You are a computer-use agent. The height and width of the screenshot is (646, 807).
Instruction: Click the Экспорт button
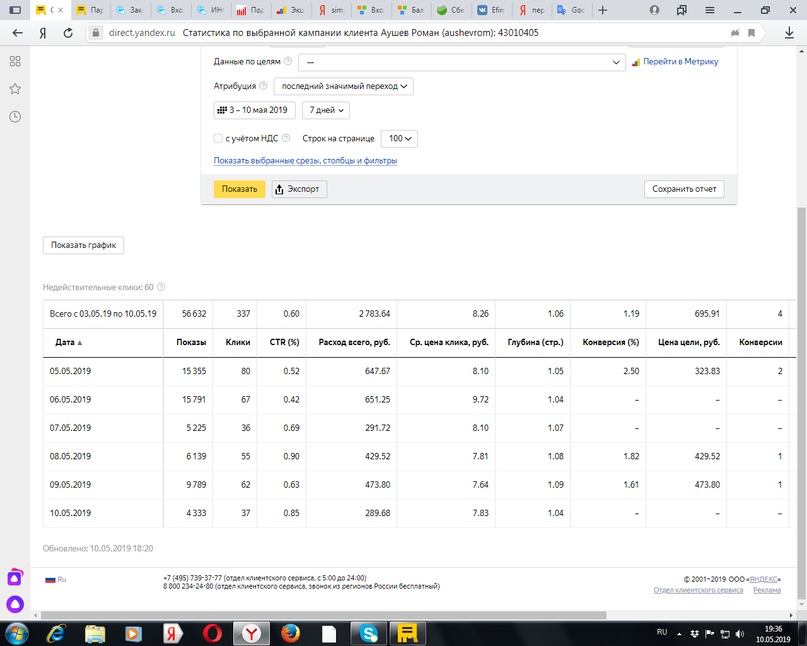[299, 189]
